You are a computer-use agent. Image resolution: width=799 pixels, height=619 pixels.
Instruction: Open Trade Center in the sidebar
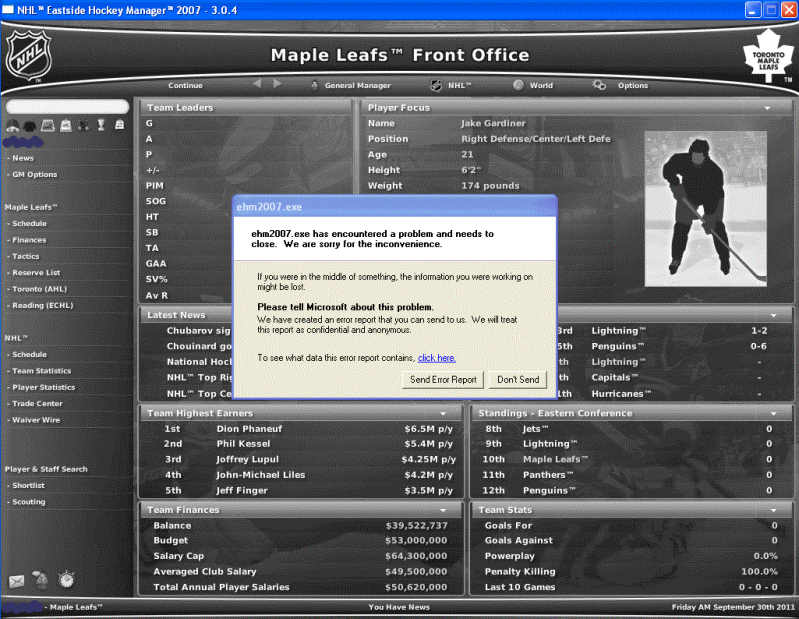(x=38, y=403)
